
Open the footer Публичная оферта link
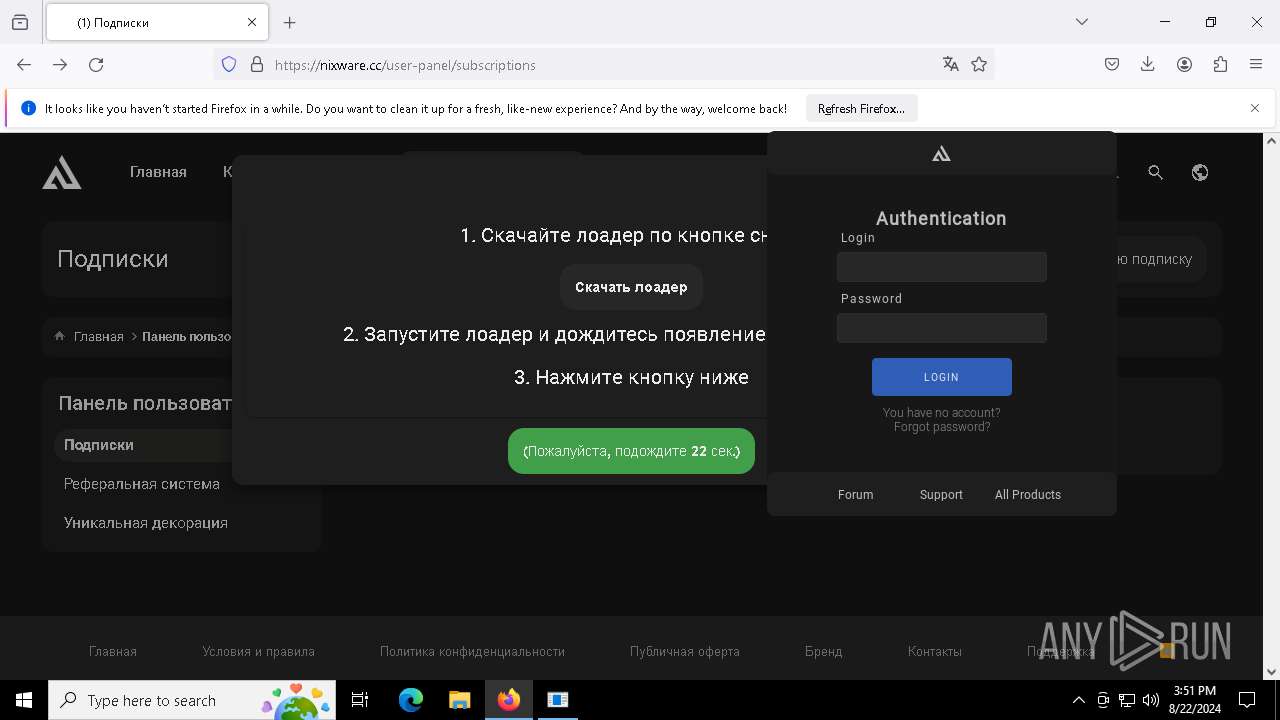pyautogui.click(x=685, y=651)
